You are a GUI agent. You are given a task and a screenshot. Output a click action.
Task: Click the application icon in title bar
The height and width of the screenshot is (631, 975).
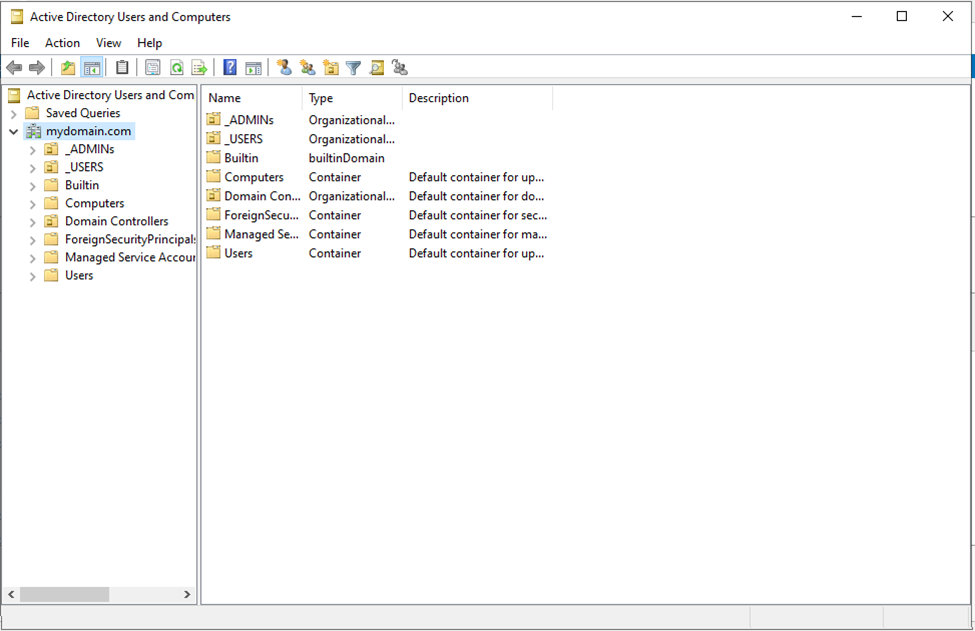point(17,17)
